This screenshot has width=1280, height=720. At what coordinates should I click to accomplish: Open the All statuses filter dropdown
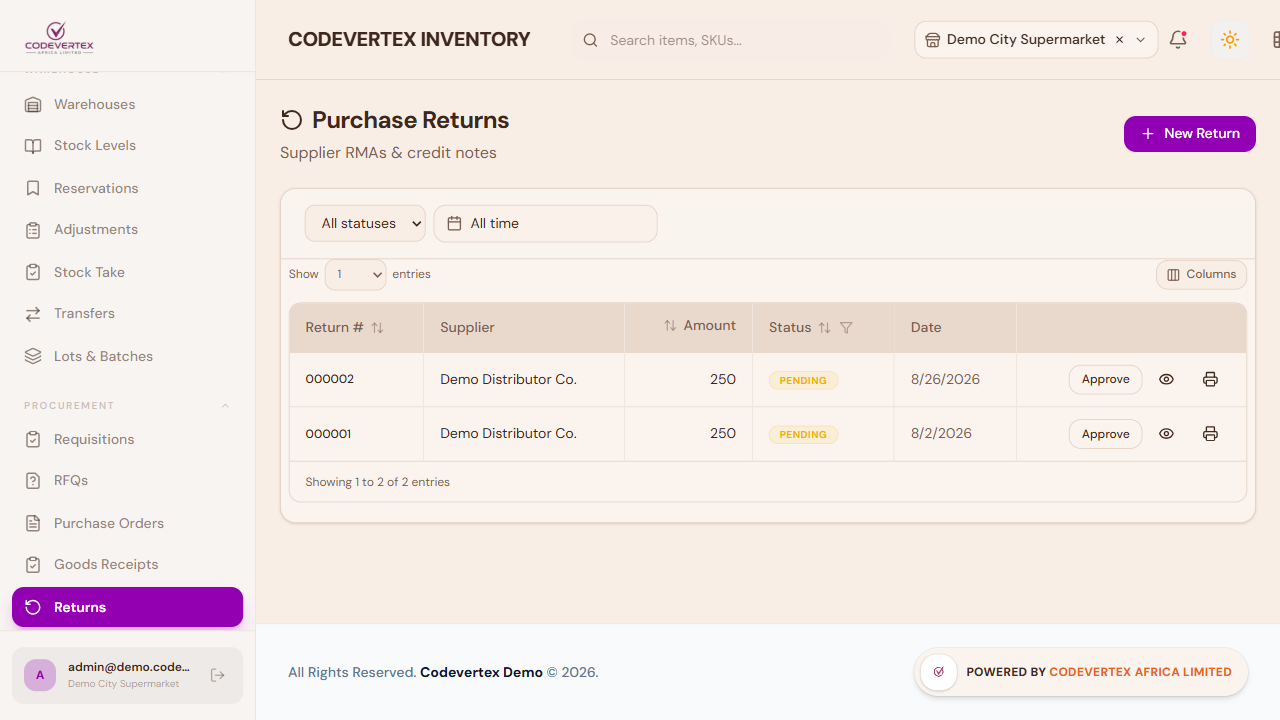pyautogui.click(x=365, y=223)
